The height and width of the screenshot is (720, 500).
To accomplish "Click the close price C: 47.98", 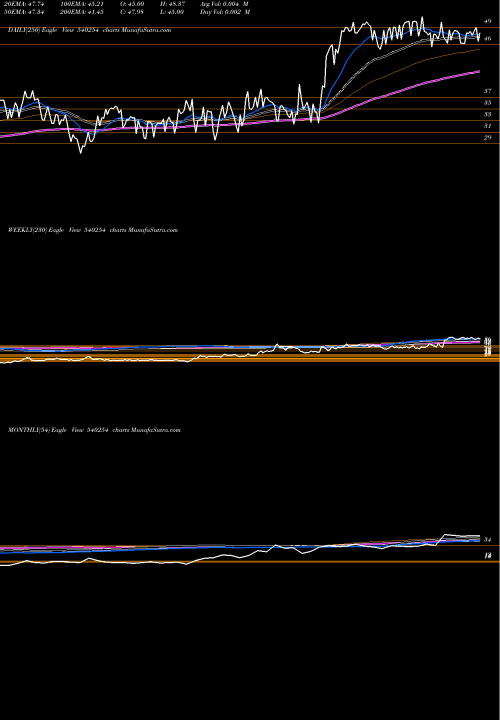I will [133, 12].
